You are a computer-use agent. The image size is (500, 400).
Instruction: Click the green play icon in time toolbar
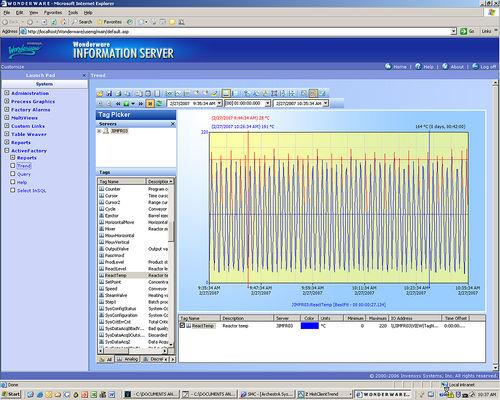[126, 104]
